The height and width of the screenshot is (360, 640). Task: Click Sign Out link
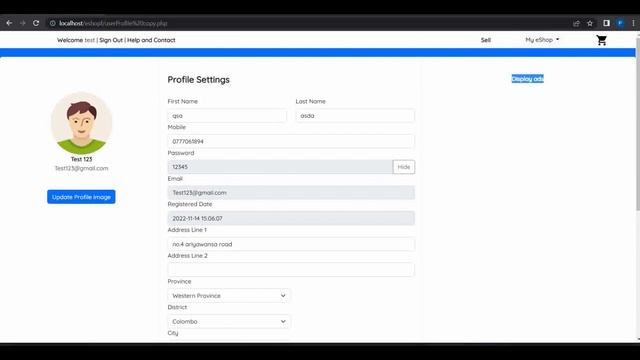(x=111, y=40)
